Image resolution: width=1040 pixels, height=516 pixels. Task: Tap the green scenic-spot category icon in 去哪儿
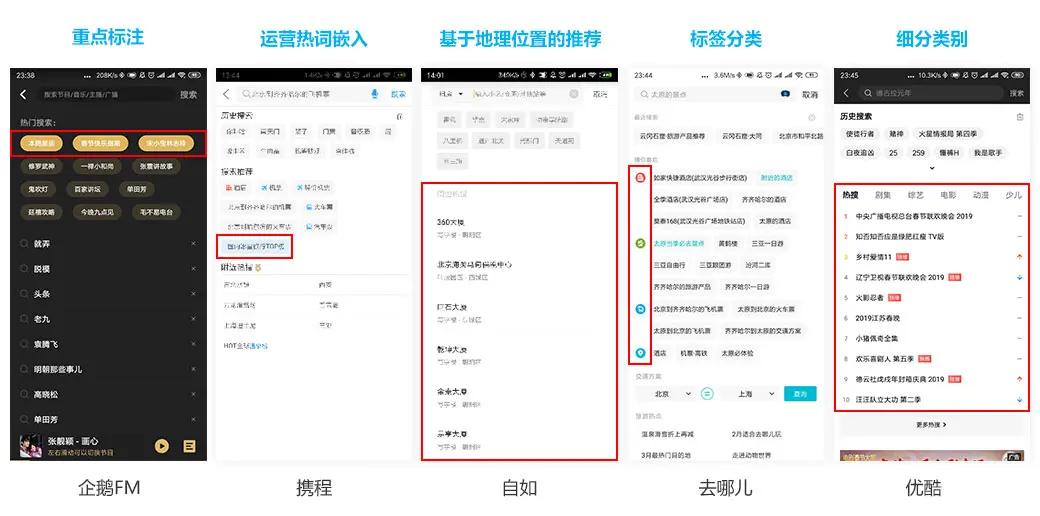(640, 243)
